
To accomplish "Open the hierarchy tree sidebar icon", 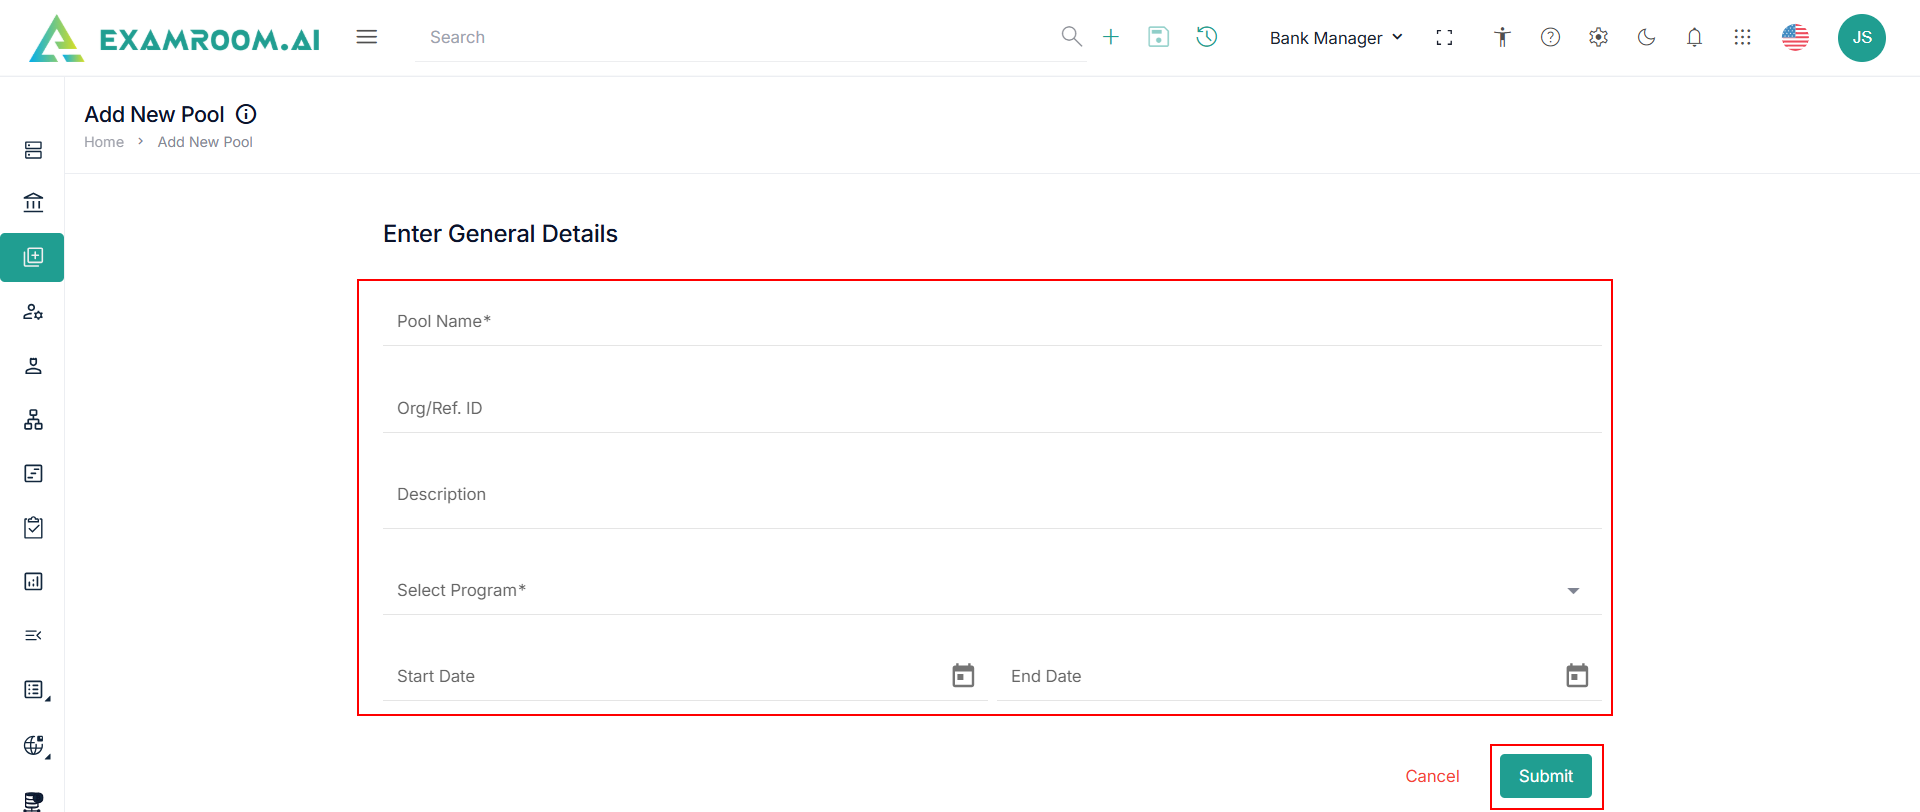I will tap(33, 420).
